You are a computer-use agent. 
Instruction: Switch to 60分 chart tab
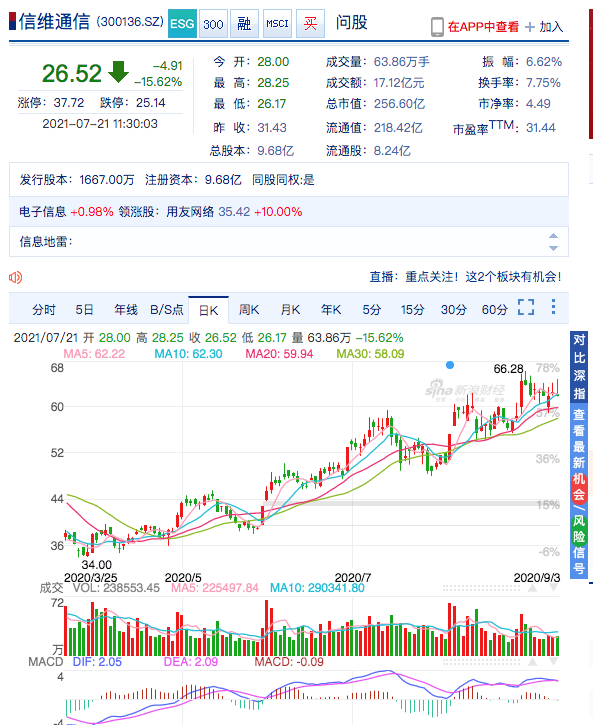[x=495, y=309]
